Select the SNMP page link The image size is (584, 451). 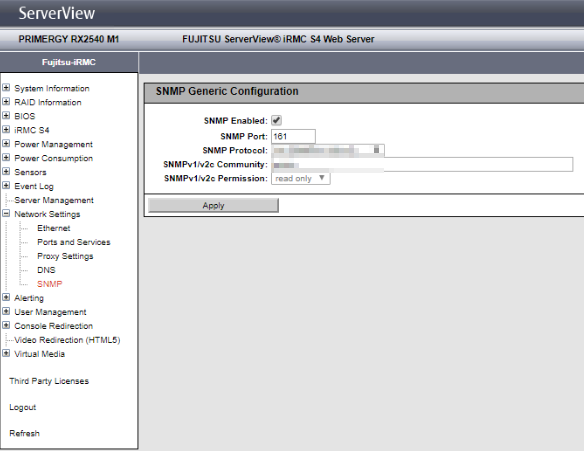point(50,284)
